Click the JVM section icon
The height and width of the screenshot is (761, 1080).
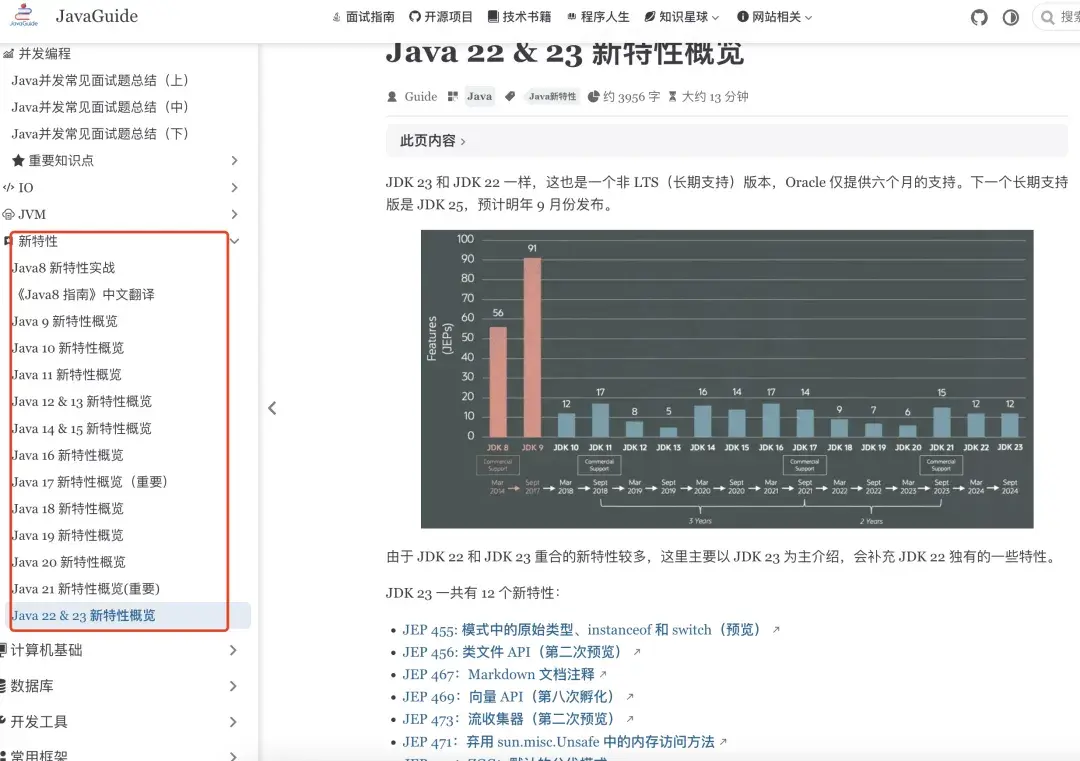point(9,214)
